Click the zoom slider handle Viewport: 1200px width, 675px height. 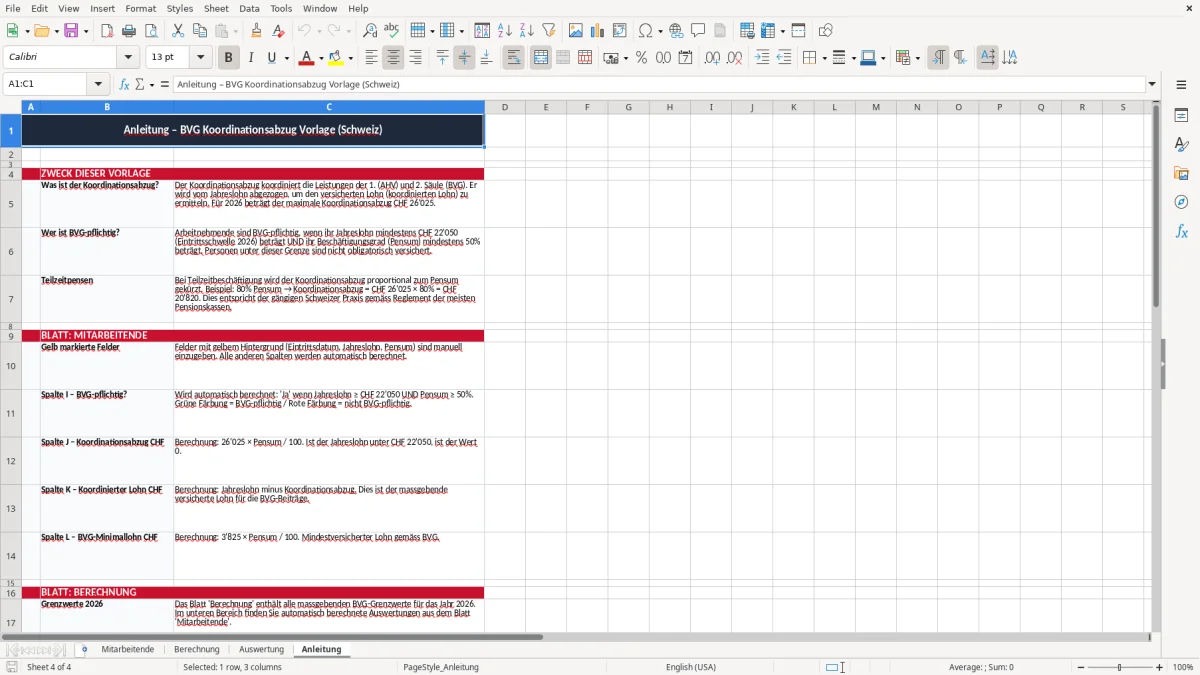[x=1120, y=667]
